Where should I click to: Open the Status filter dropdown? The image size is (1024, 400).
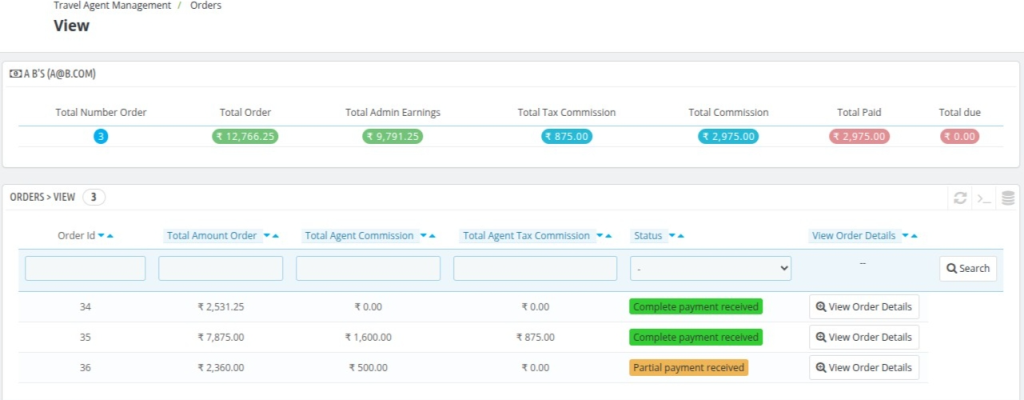click(711, 269)
